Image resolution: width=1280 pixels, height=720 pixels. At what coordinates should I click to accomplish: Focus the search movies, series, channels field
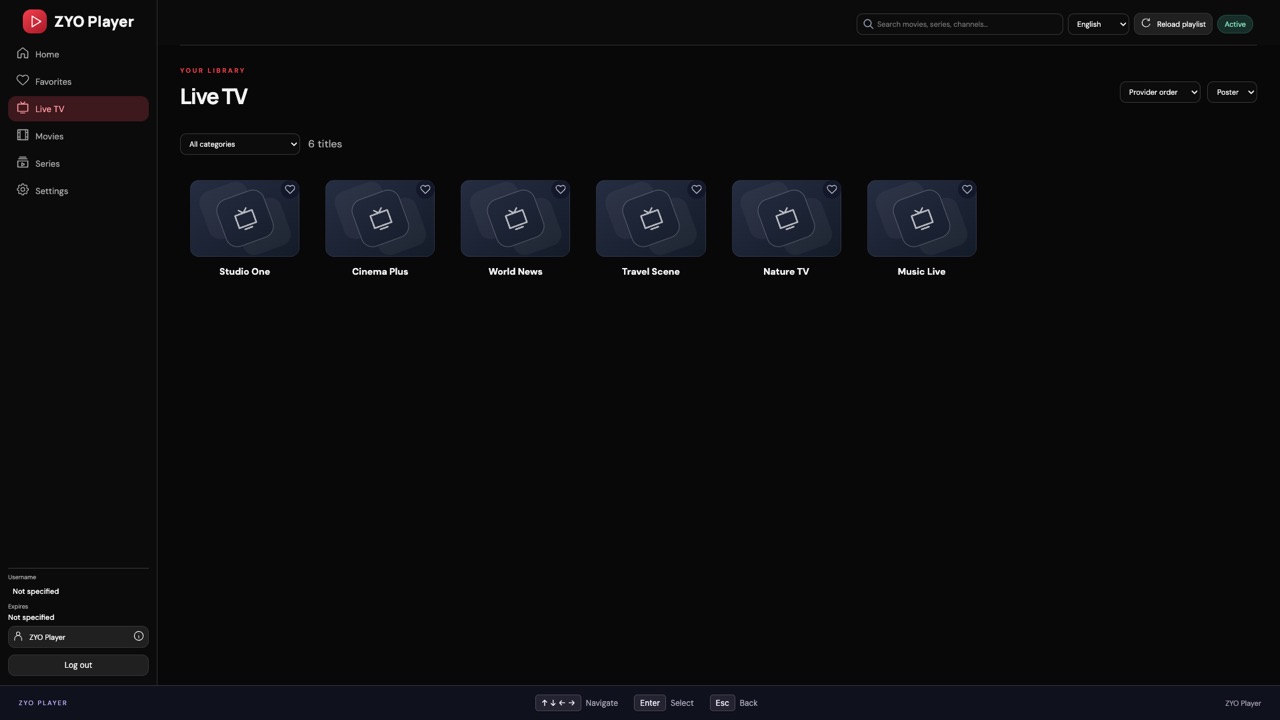coord(960,24)
